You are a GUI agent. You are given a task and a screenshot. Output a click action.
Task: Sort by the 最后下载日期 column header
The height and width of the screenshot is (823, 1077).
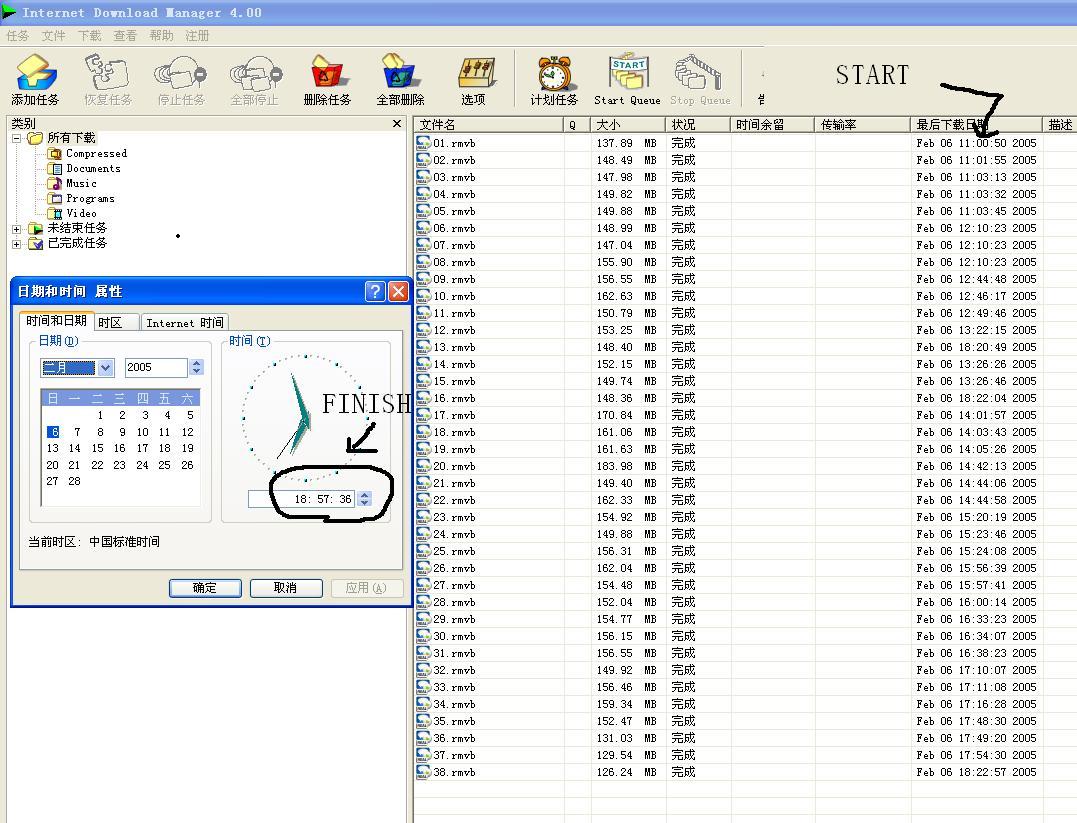pos(976,124)
